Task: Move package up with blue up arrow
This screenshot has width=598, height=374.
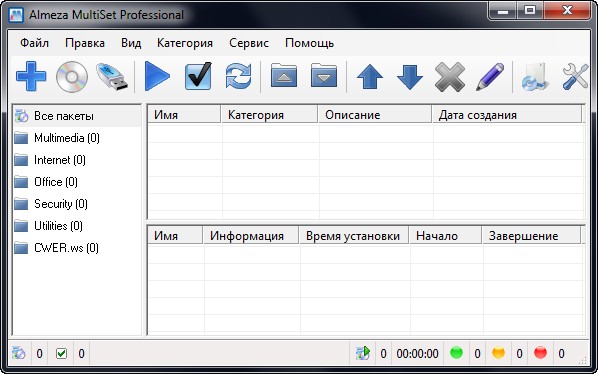Action: click(x=370, y=77)
